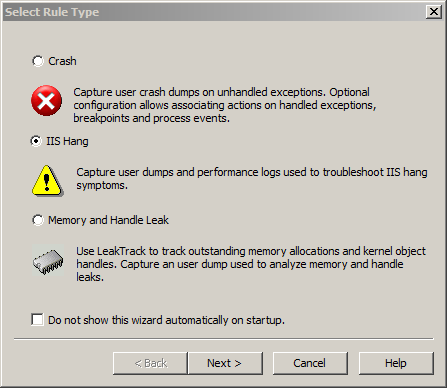Viewport: 447px width, 388px height.
Task: Select the IIS Hang radio button
Action: pyautogui.click(x=36, y=141)
